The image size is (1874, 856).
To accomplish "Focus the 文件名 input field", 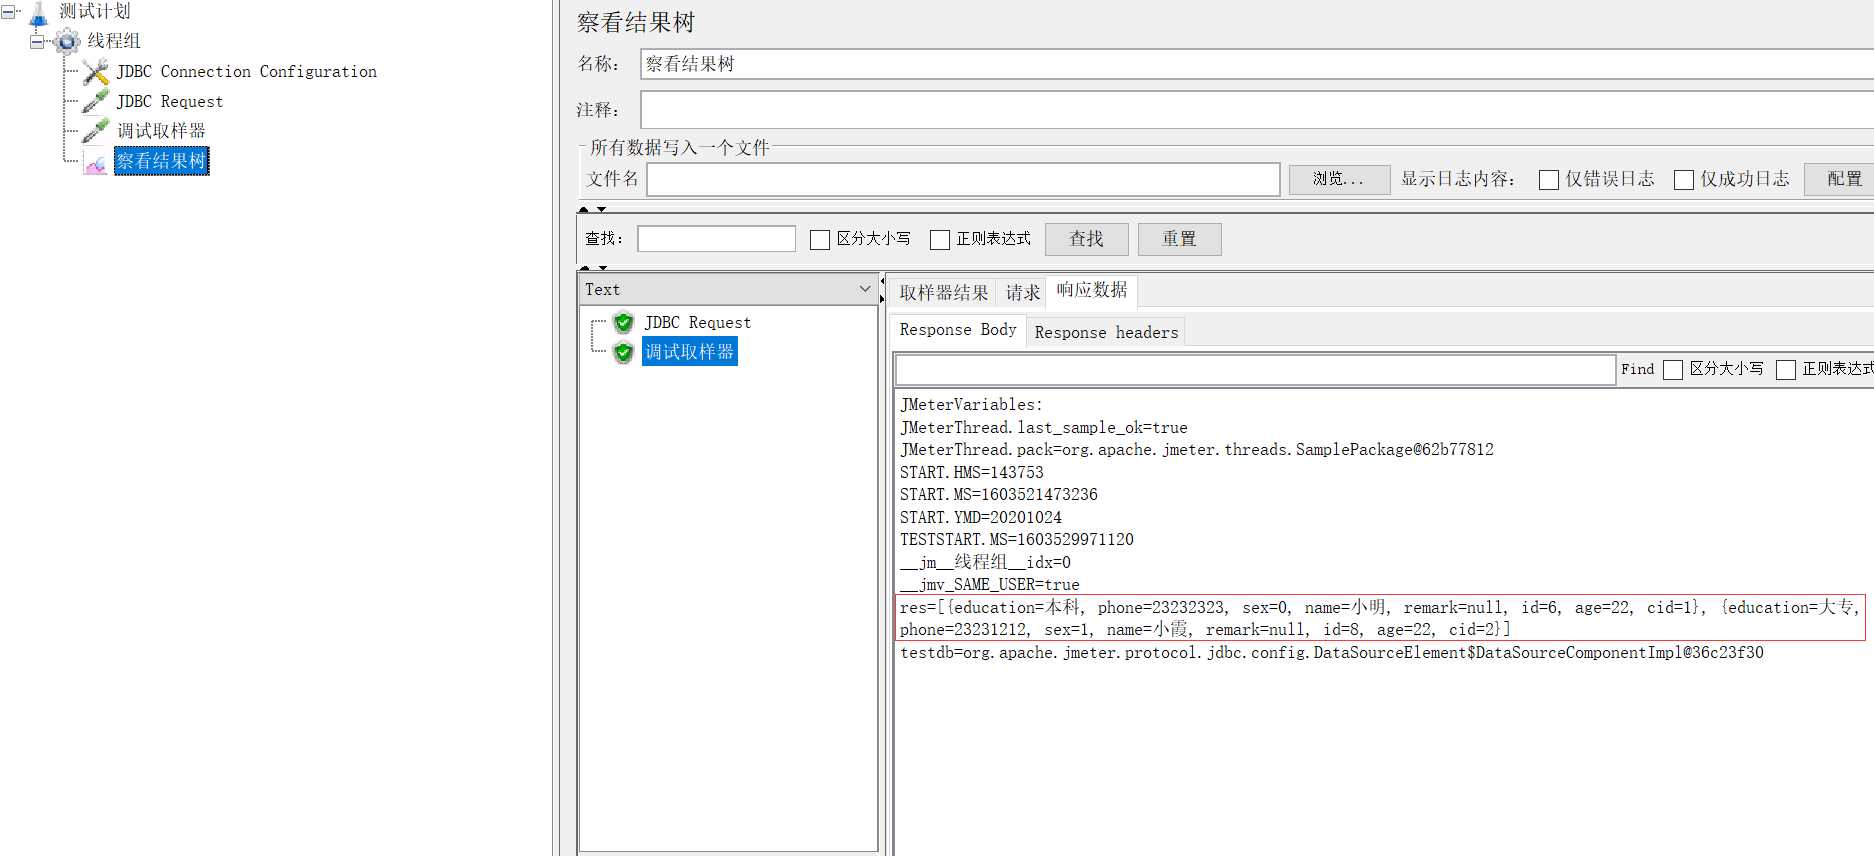I will coord(963,179).
